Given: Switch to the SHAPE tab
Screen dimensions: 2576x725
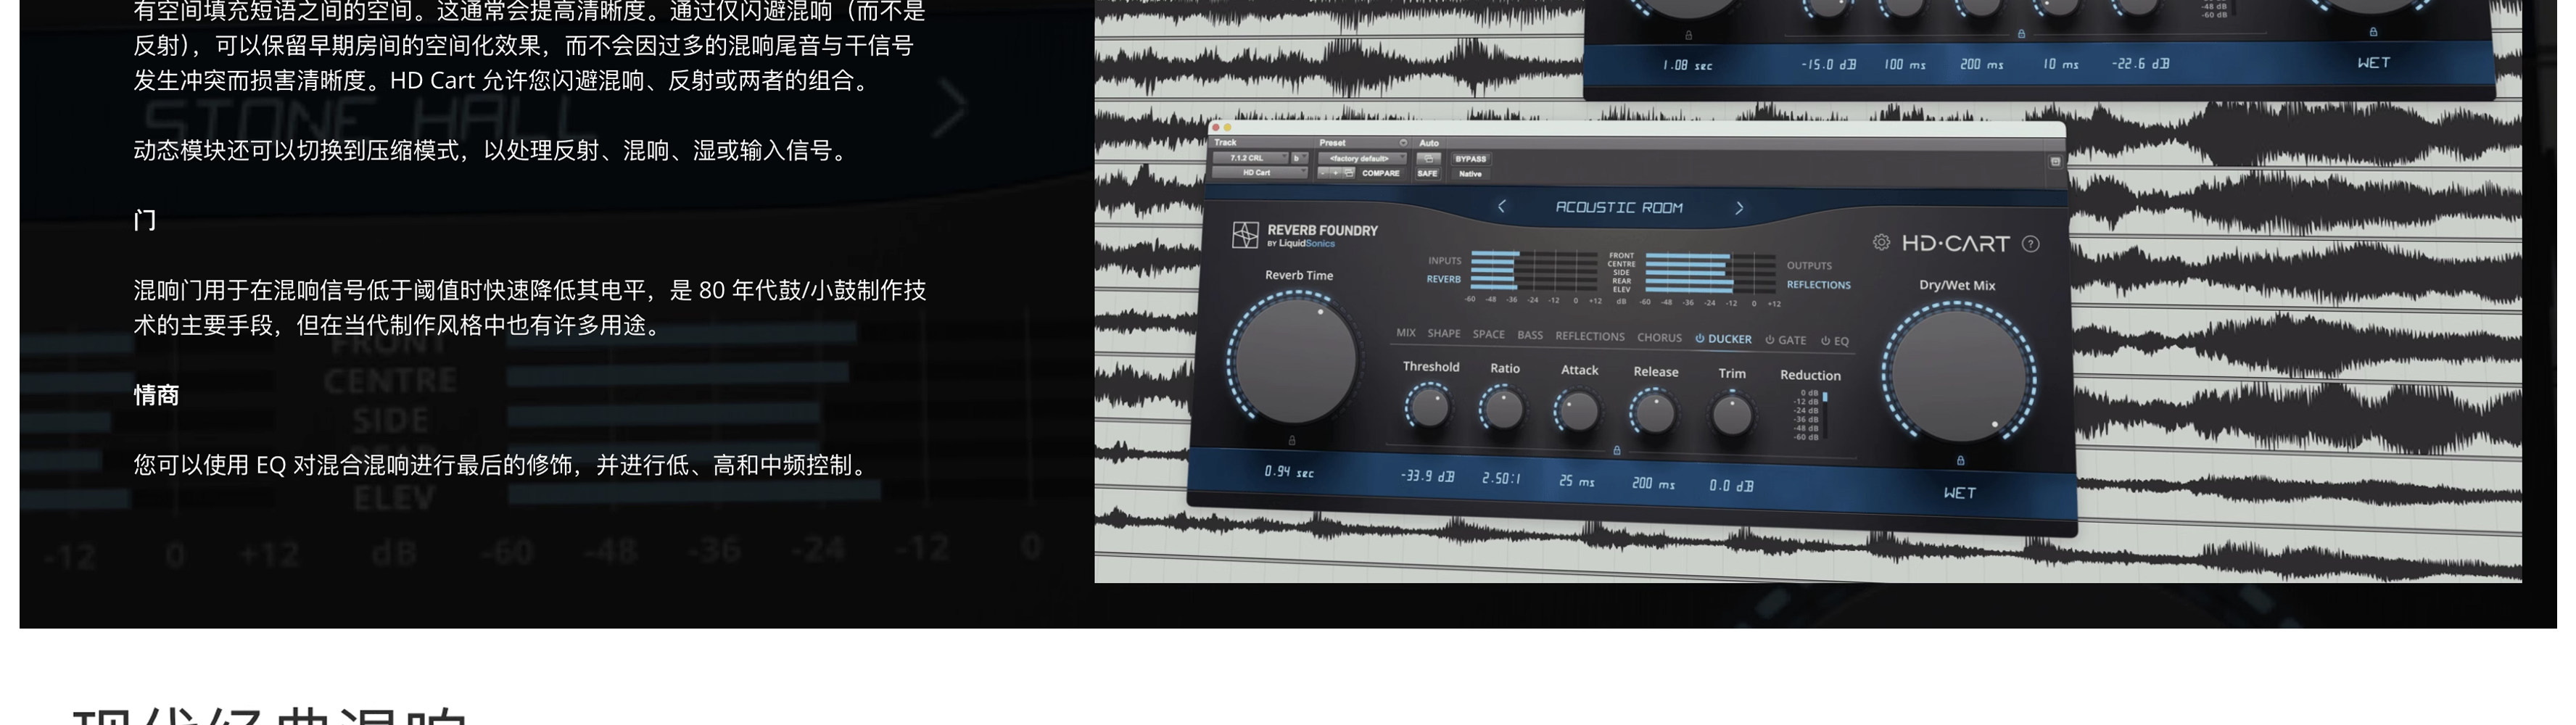Looking at the screenshot, I should coord(1444,334).
